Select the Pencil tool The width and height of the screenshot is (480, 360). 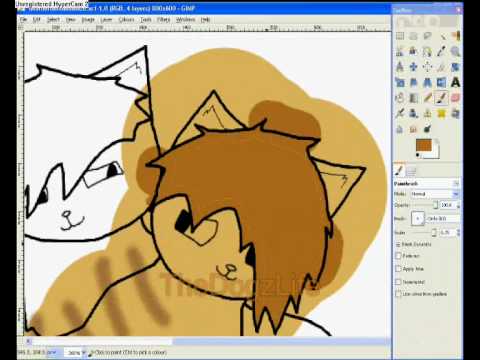(427, 98)
